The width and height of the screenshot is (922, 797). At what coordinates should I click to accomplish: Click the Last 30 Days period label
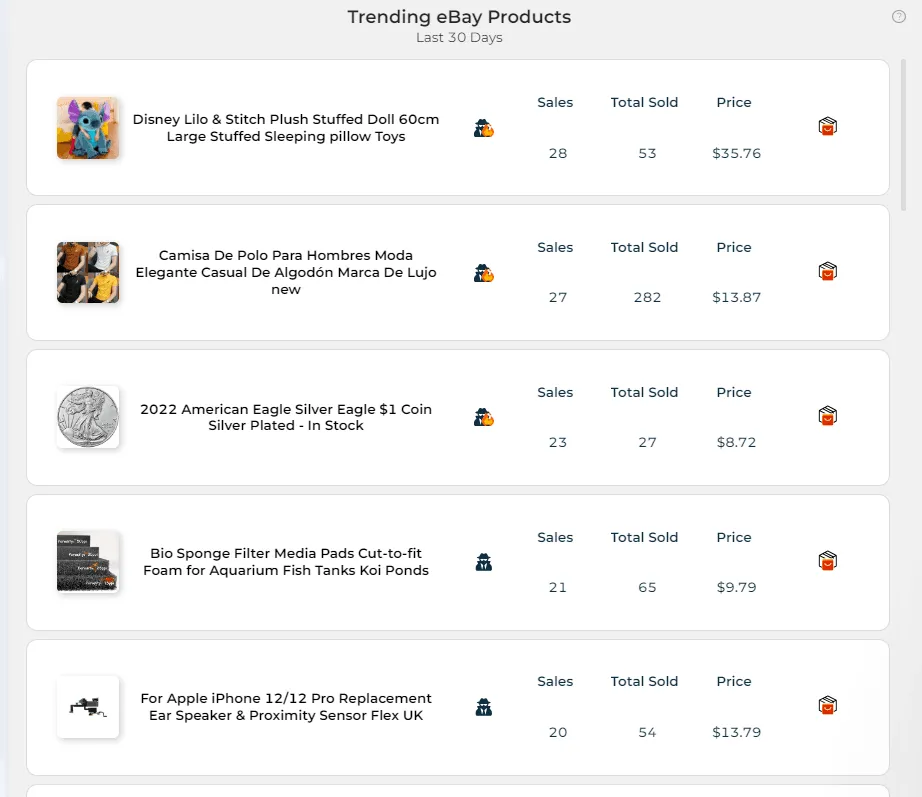click(460, 37)
